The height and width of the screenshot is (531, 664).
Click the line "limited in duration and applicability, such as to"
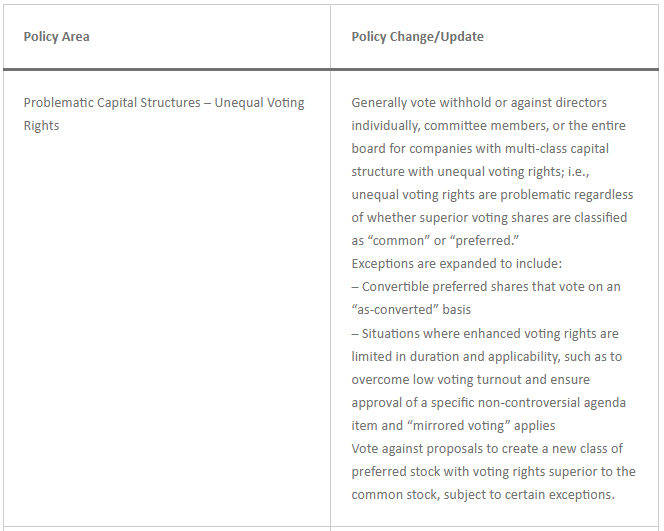(x=486, y=356)
